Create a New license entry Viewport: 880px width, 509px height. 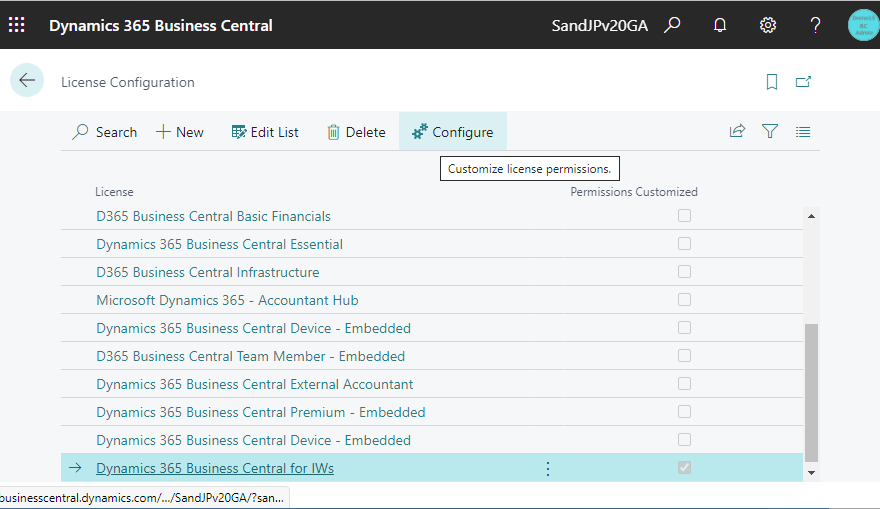click(180, 132)
